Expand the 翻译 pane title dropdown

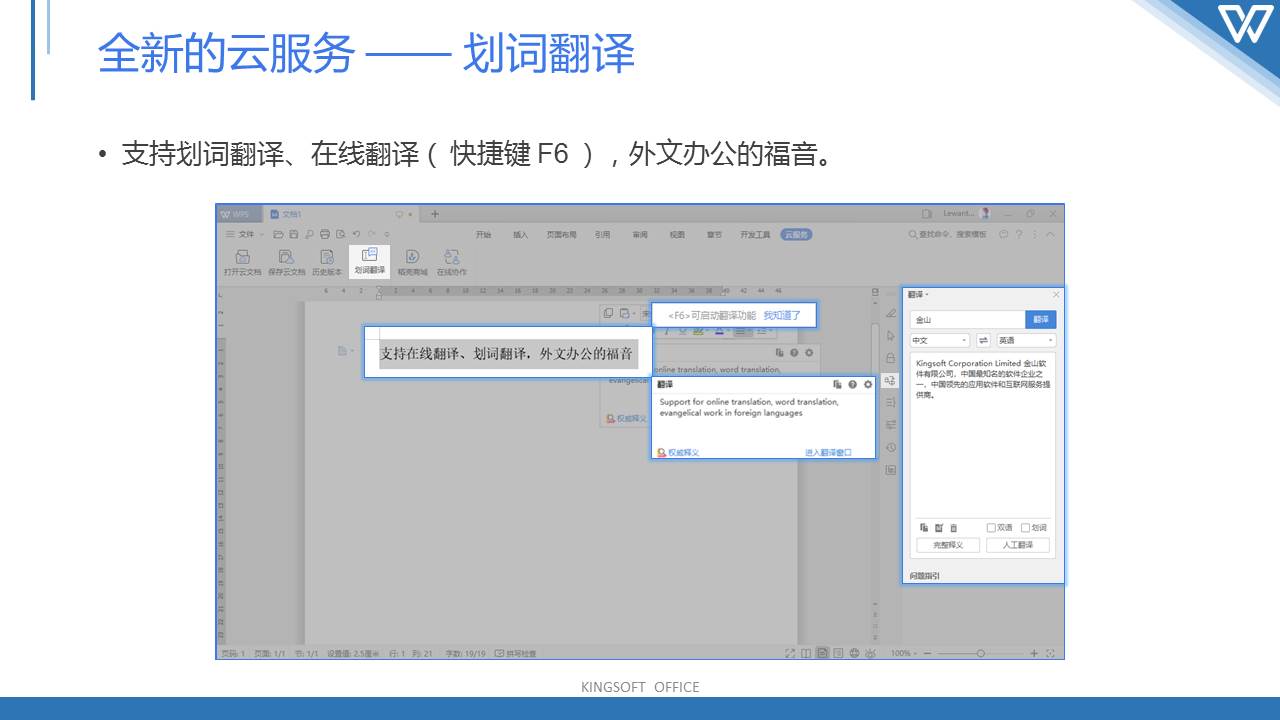918,294
